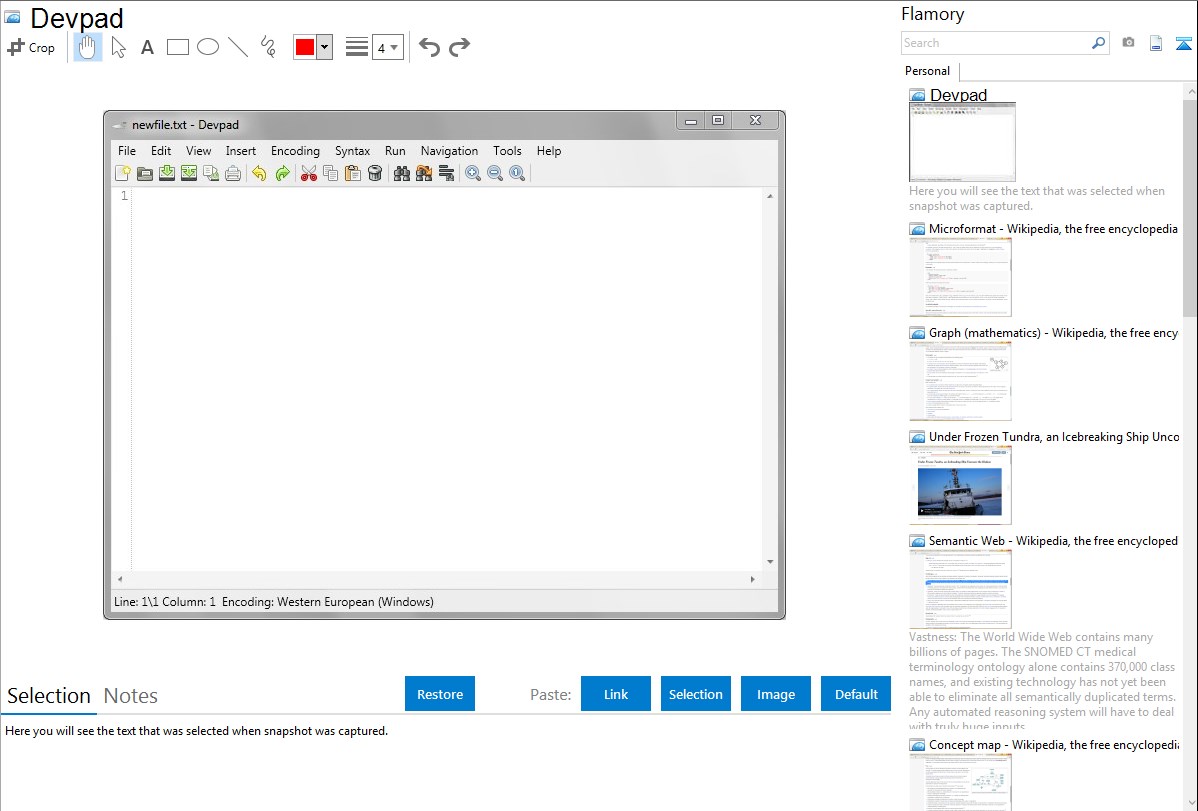
Task: Choose the straight line tool
Action: pyautogui.click(x=238, y=47)
